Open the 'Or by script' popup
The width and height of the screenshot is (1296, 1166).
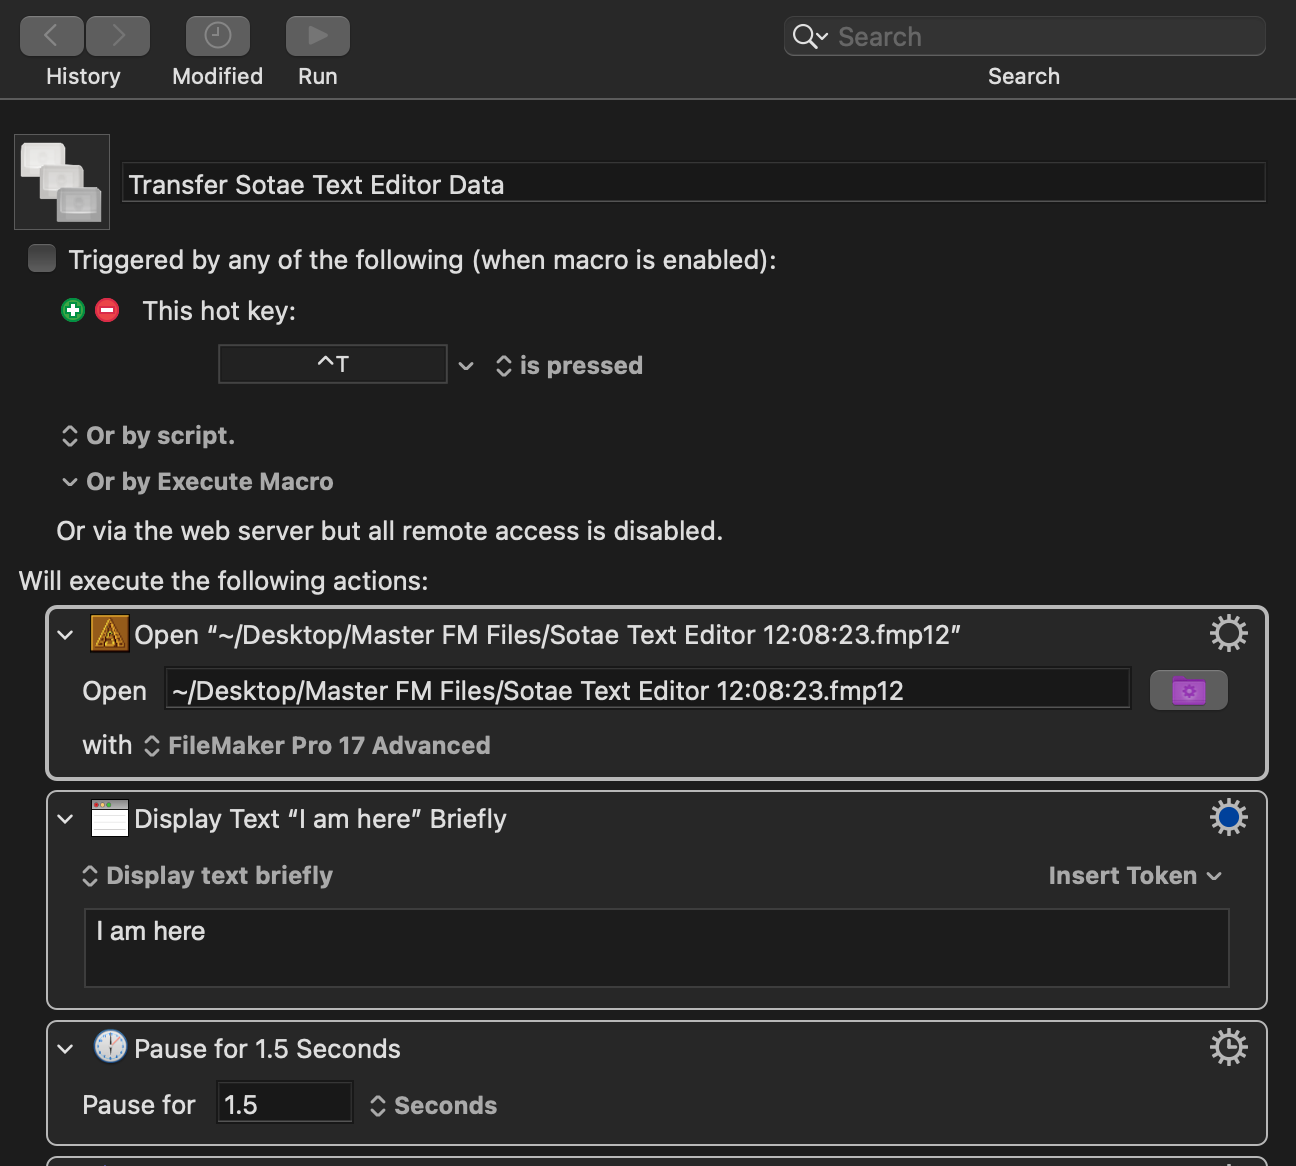(148, 436)
